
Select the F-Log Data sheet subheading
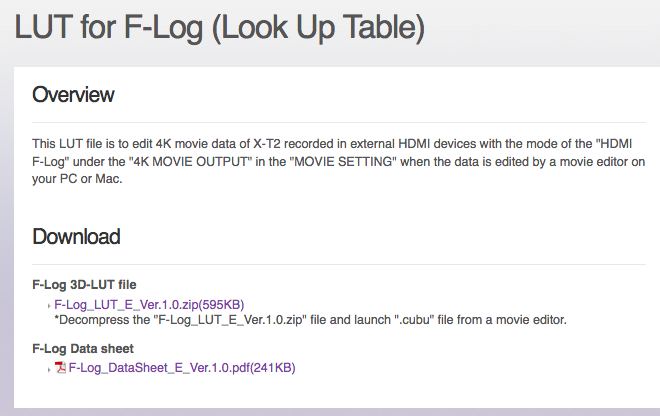pyautogui.click(x=83, y=349)
